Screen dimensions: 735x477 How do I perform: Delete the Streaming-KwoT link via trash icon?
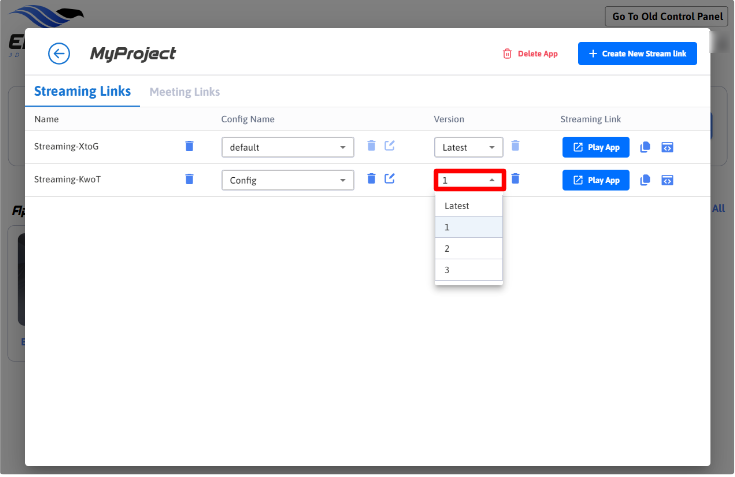(189, 180)
